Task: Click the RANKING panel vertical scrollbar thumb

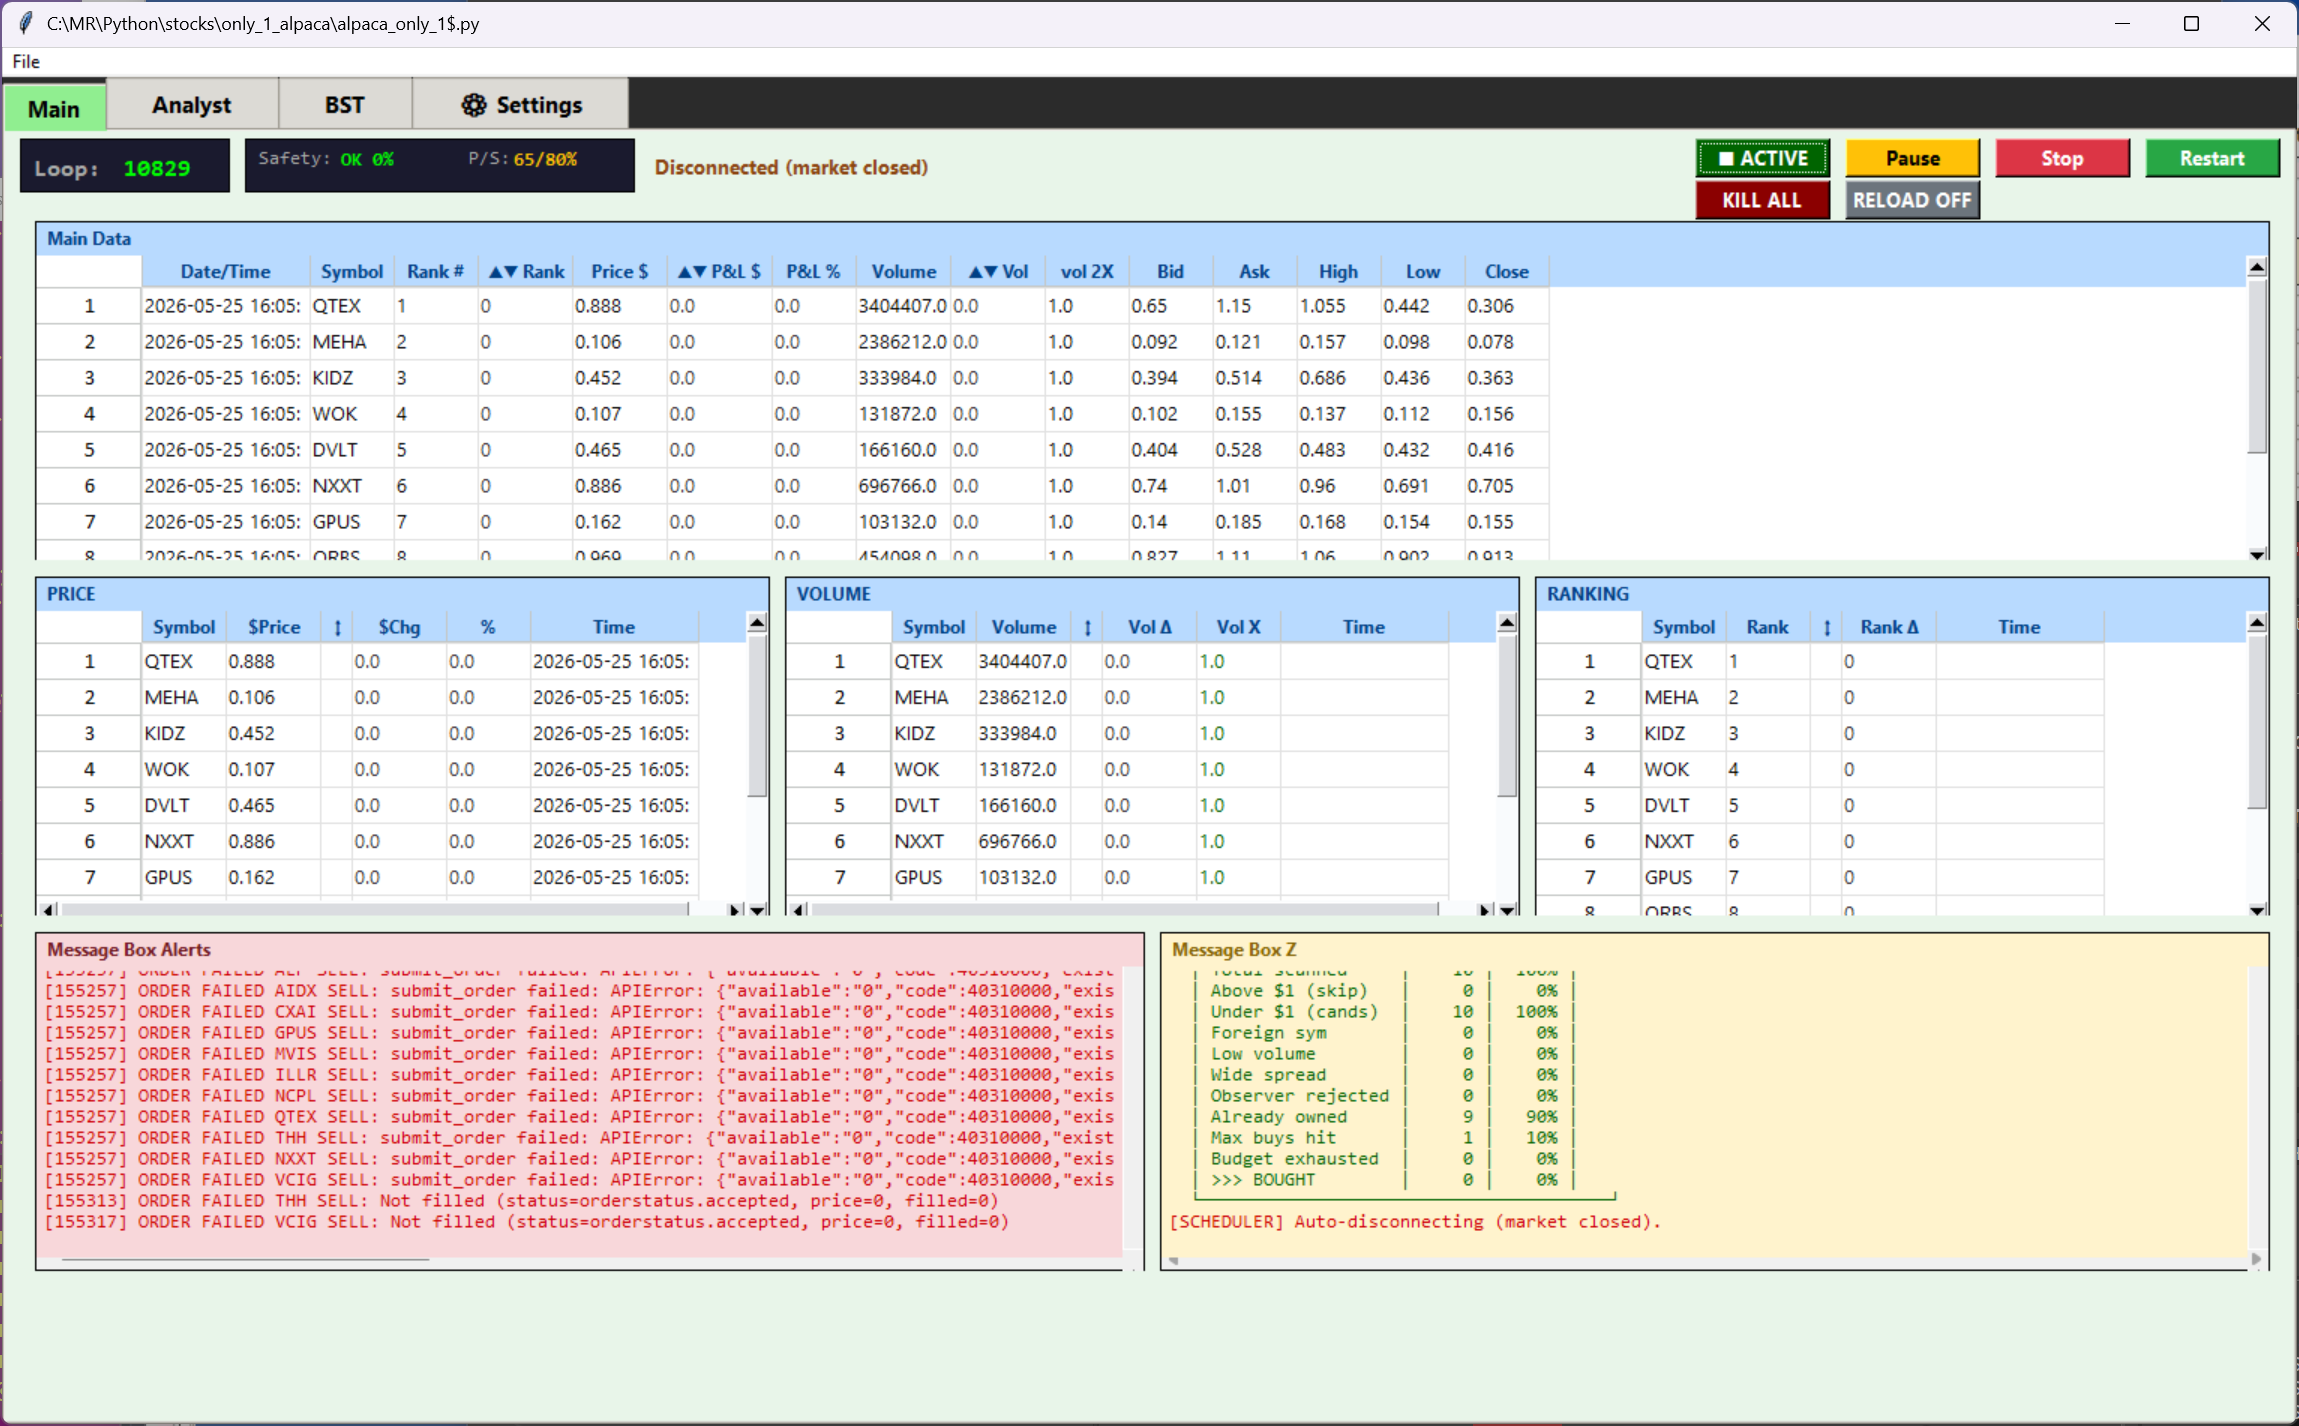Action: point(2257,721)
